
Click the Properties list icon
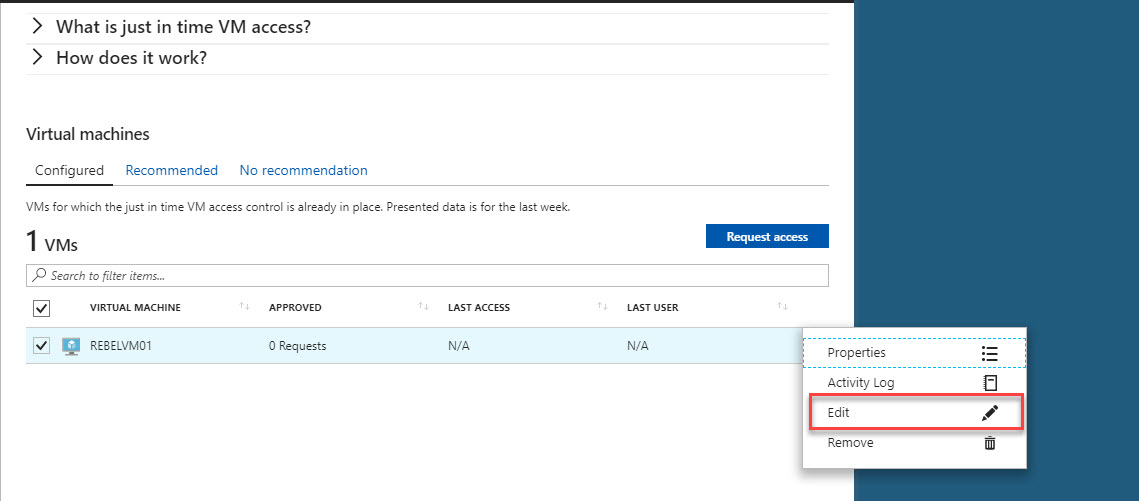click(989, 353)
